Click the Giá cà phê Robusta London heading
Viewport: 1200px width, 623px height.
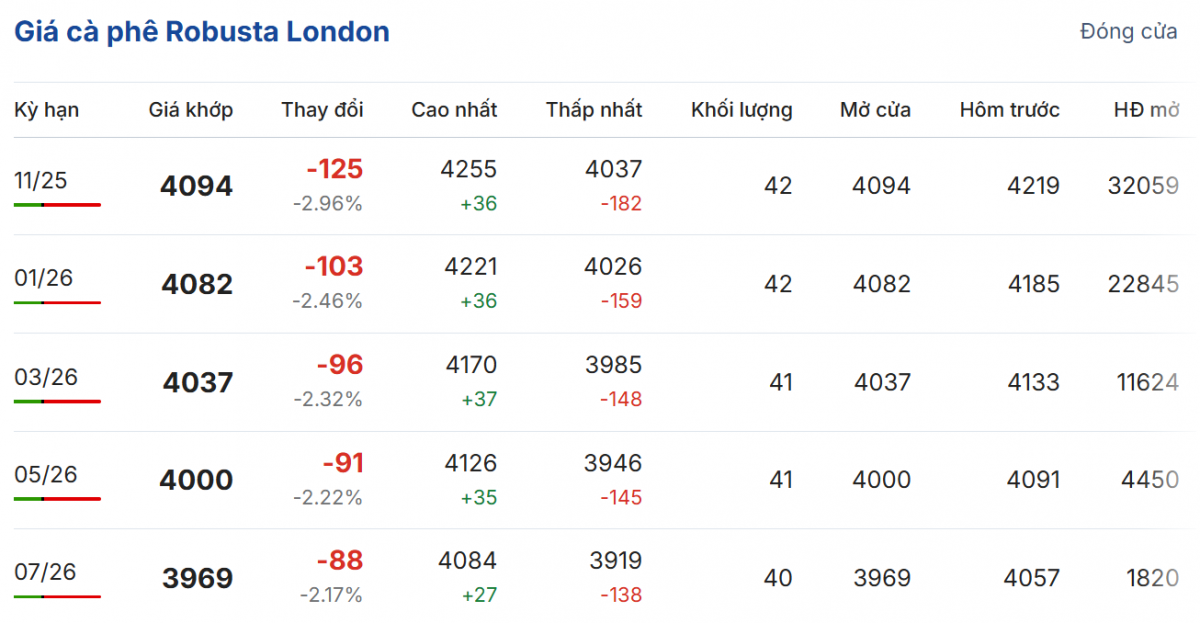click(x=202, y=32)
